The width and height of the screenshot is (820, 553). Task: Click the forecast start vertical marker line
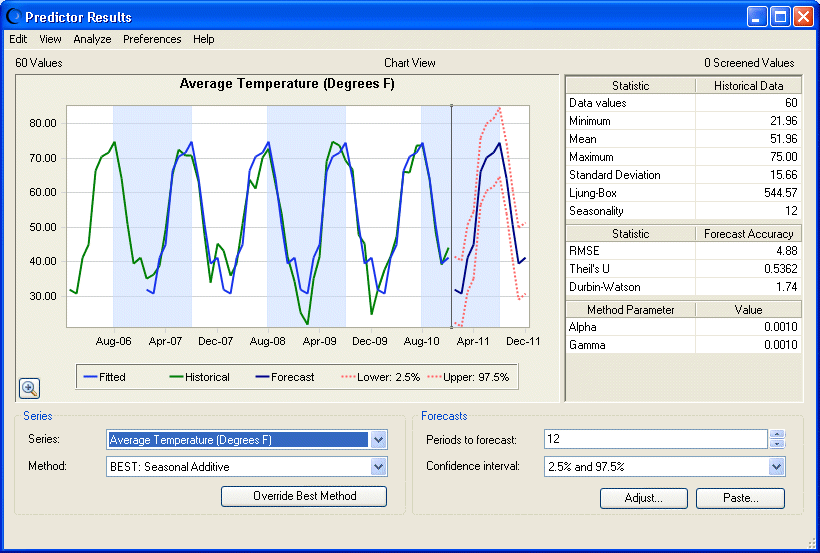pos(451,217)
